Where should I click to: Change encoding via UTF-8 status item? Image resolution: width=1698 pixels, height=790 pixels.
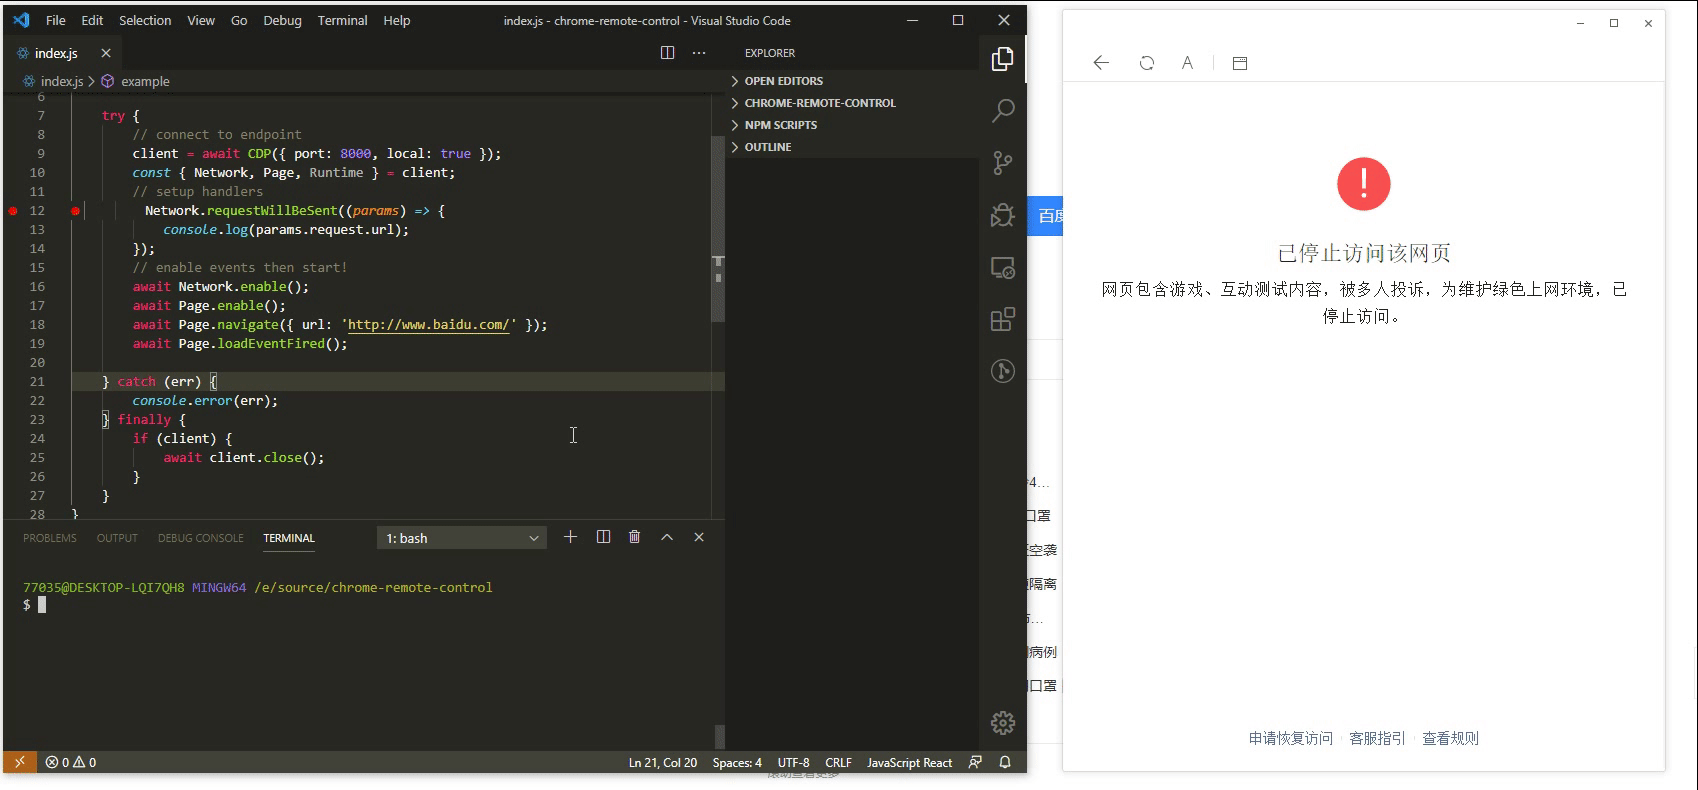[794, 762]
